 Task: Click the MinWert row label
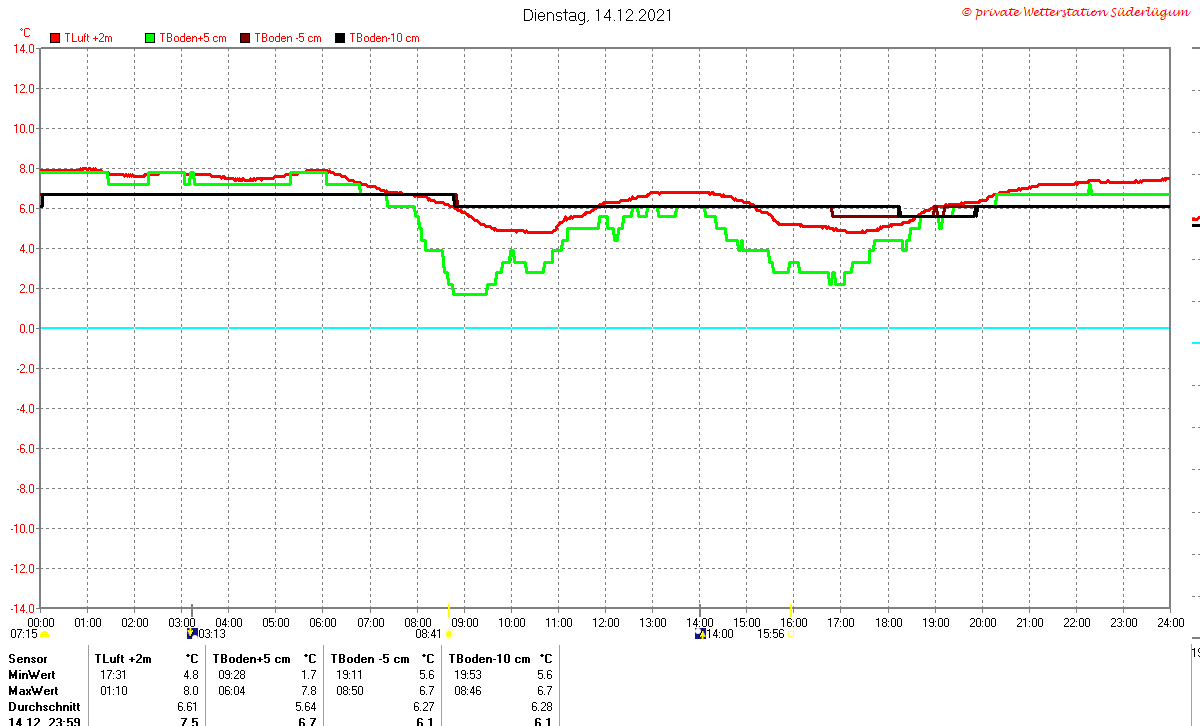click(32, 675)
